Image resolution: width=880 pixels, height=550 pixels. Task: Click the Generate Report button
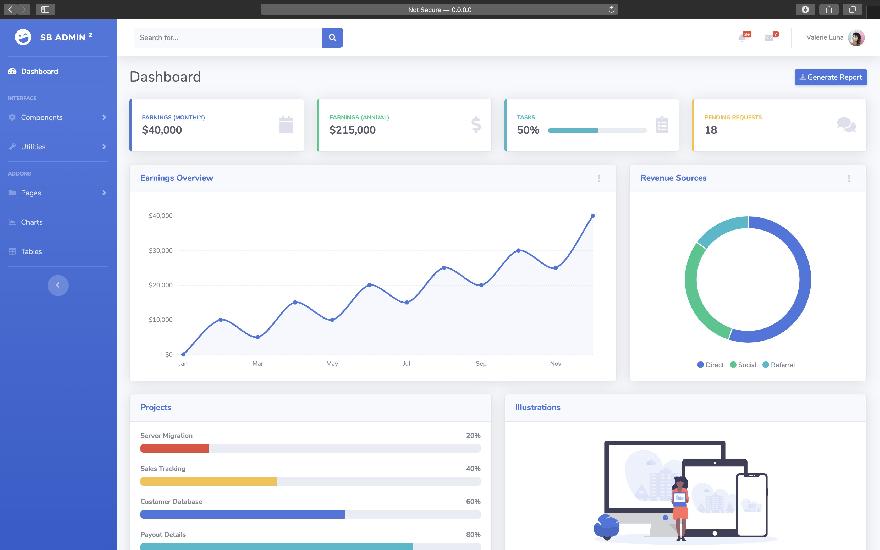pos(831,77)
